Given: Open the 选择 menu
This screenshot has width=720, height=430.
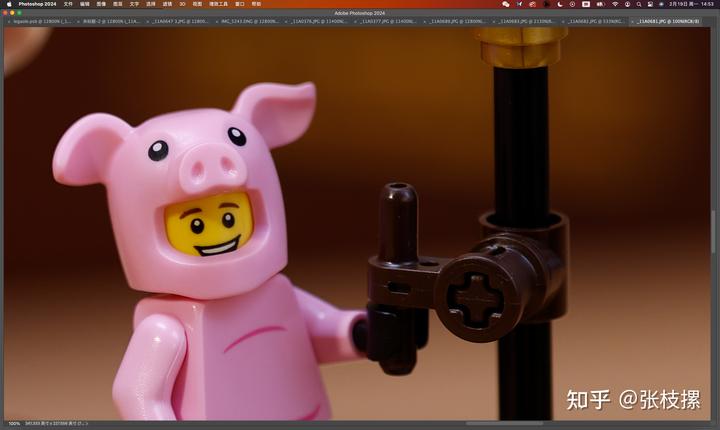Looking at the screenshot, I should point(151,4).
